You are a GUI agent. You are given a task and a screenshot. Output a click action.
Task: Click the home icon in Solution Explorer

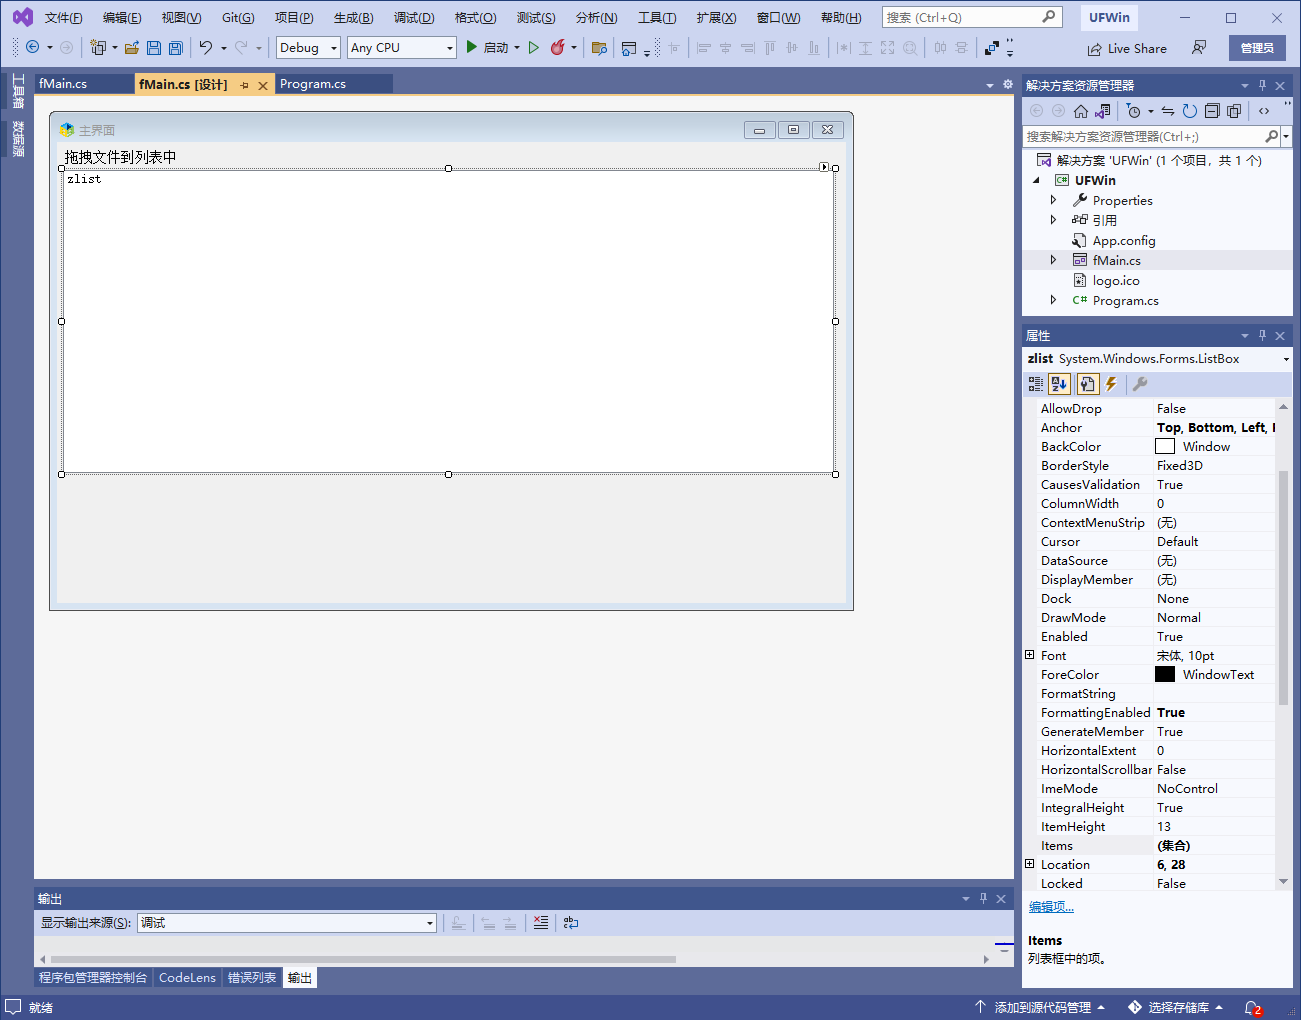pos(1081,111)
